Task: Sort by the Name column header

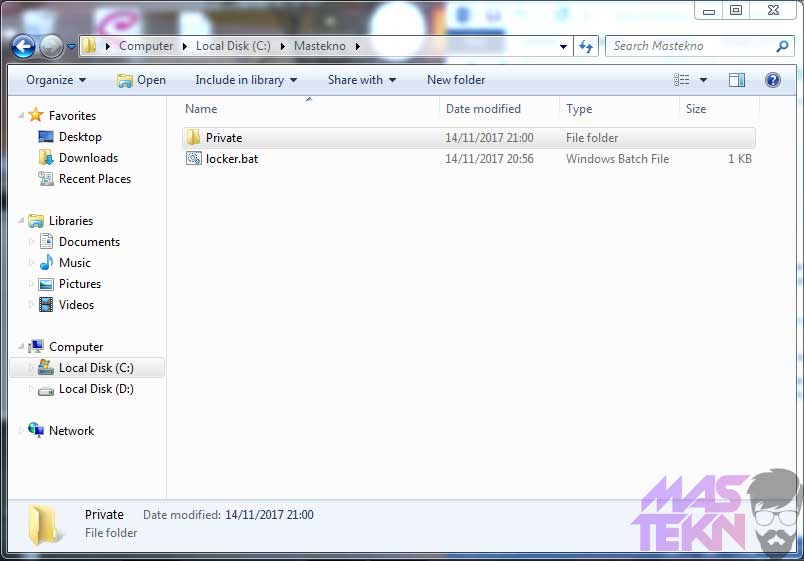Action: [311, 109]
